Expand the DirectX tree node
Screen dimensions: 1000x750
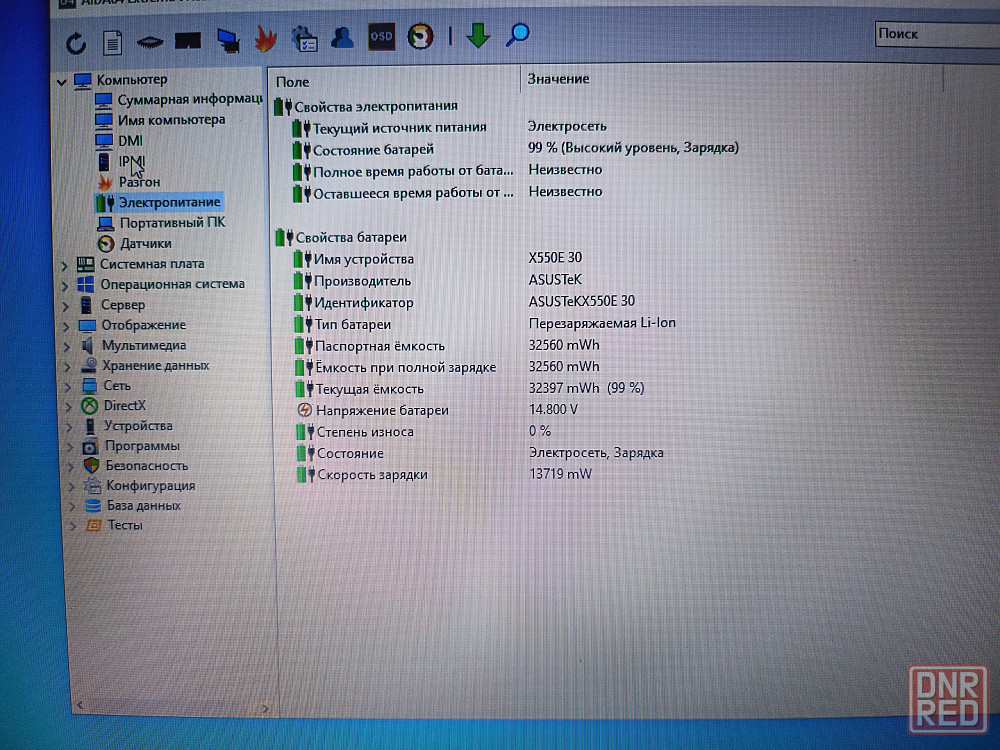click(x=69, y=406)
